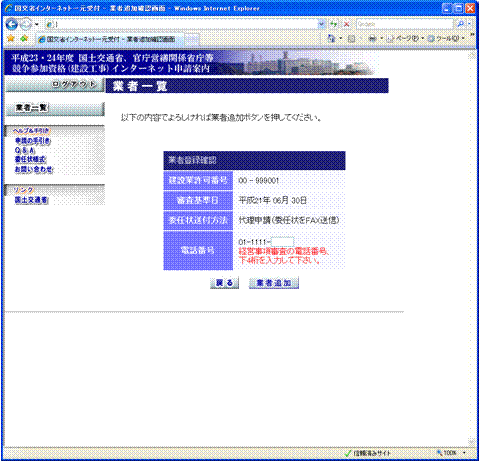Click the 戻る button
Screen dimensions: 479x461
click(224, 283)
